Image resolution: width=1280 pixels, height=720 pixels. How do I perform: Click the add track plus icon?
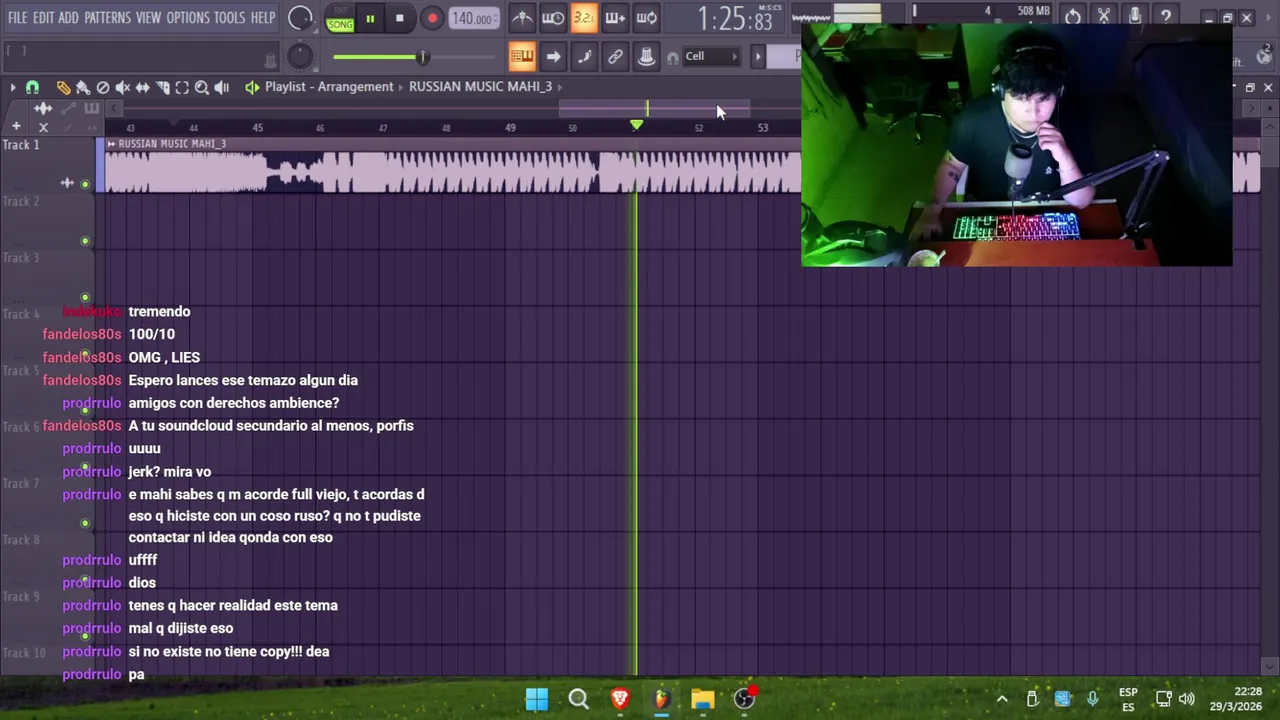tap(16, 127)
